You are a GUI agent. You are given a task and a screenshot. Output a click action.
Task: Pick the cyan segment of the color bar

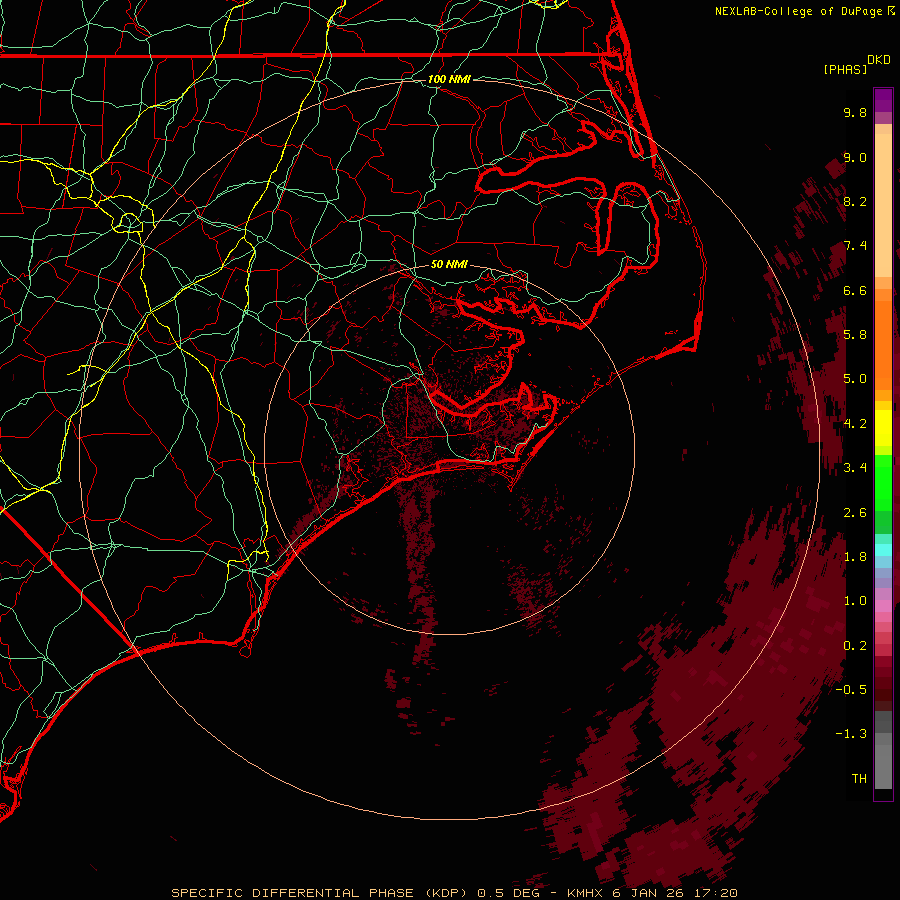(x=883, y=550)
